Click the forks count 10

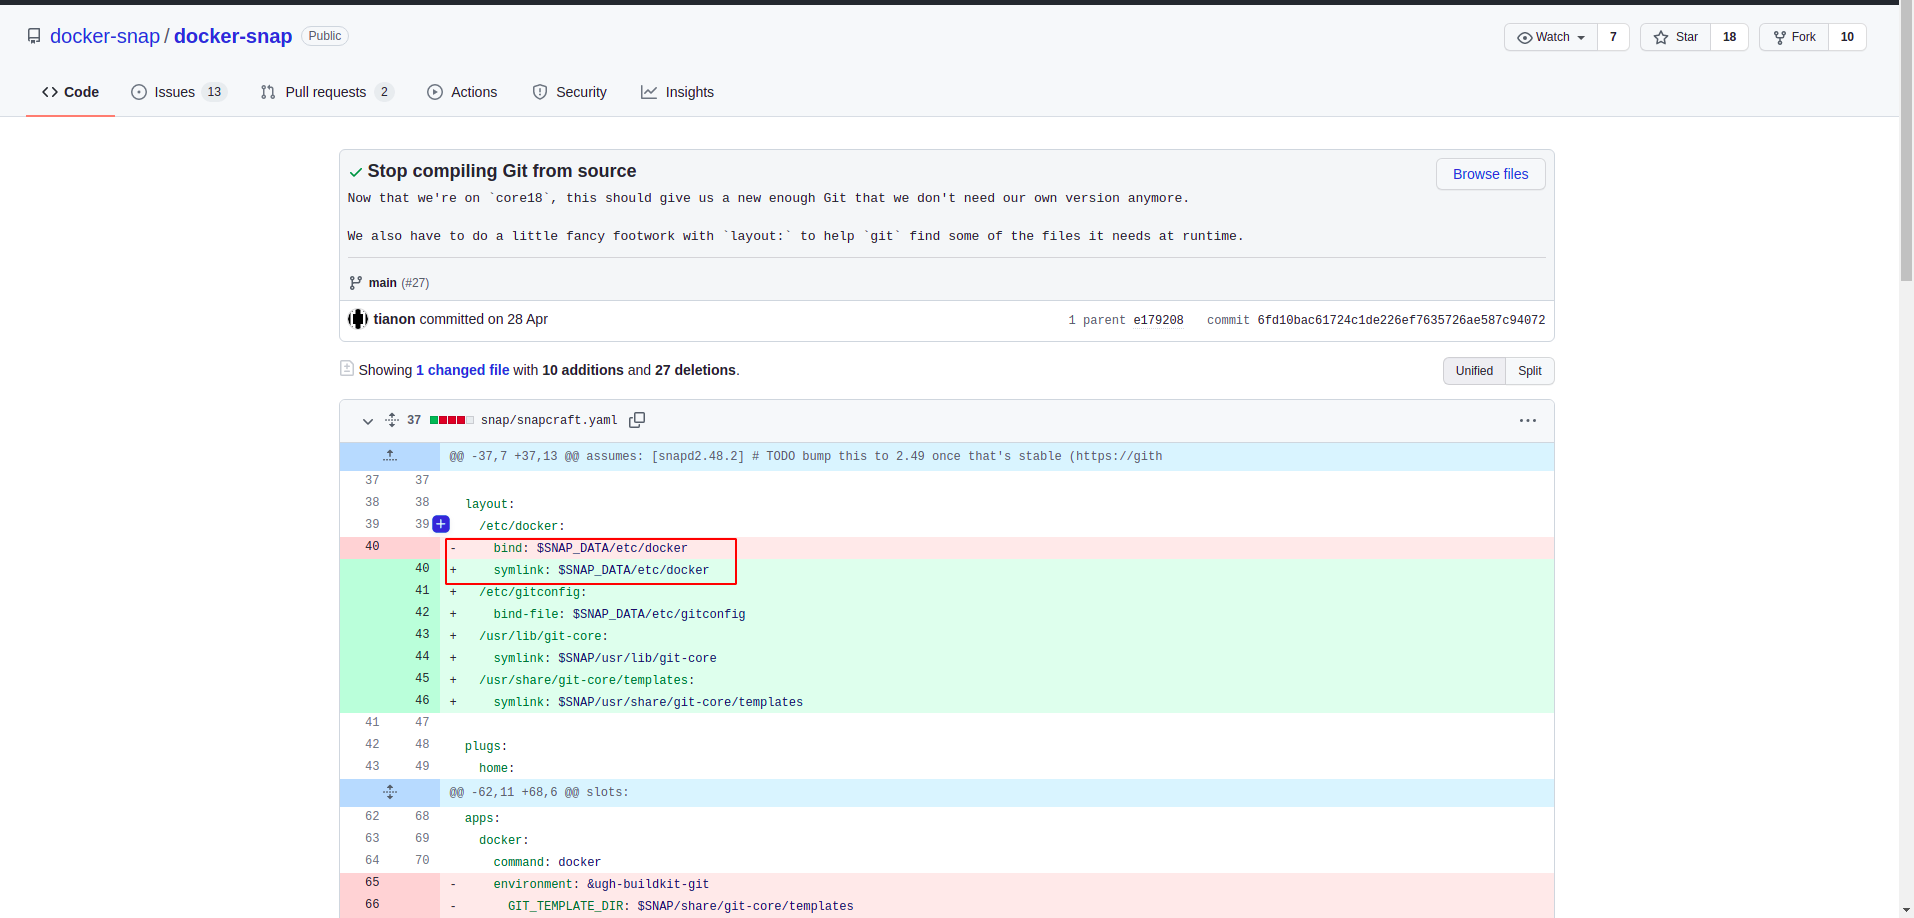(1847, 37)
